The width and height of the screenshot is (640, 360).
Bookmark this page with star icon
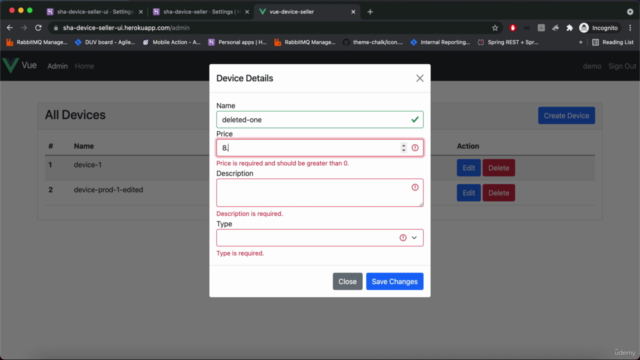tap(495, 28)
